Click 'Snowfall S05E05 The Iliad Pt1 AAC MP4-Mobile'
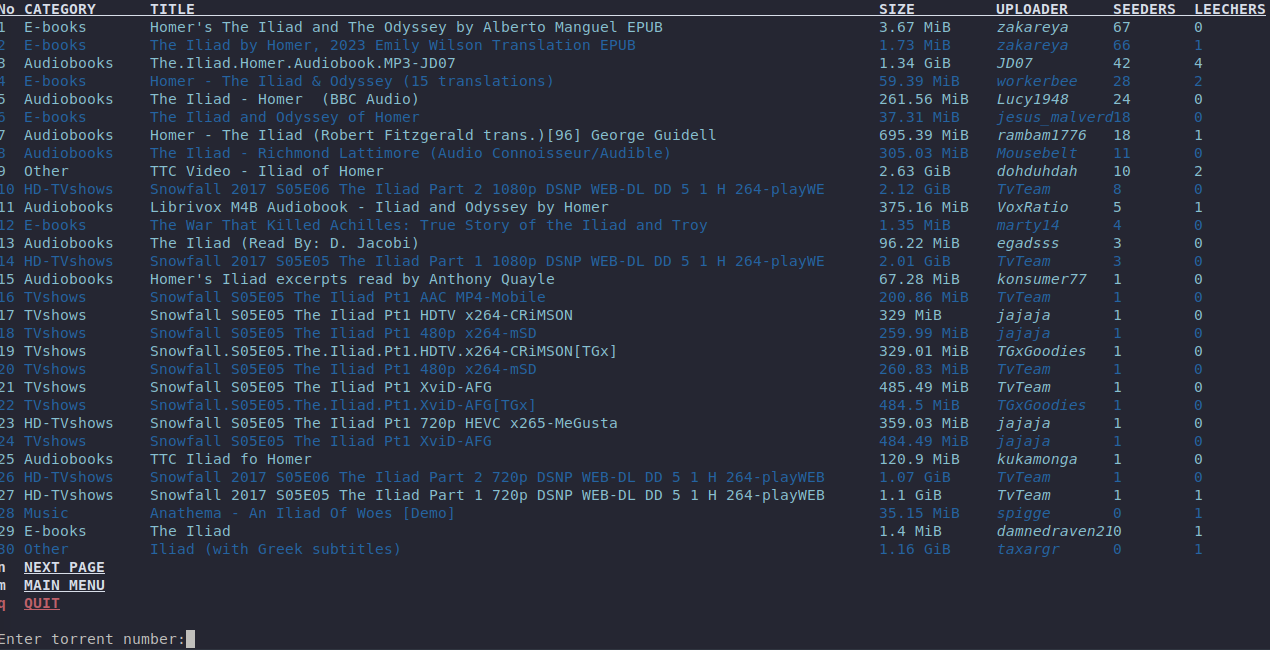This screenshot has height=650, width=1270. [x=348, y=297]
